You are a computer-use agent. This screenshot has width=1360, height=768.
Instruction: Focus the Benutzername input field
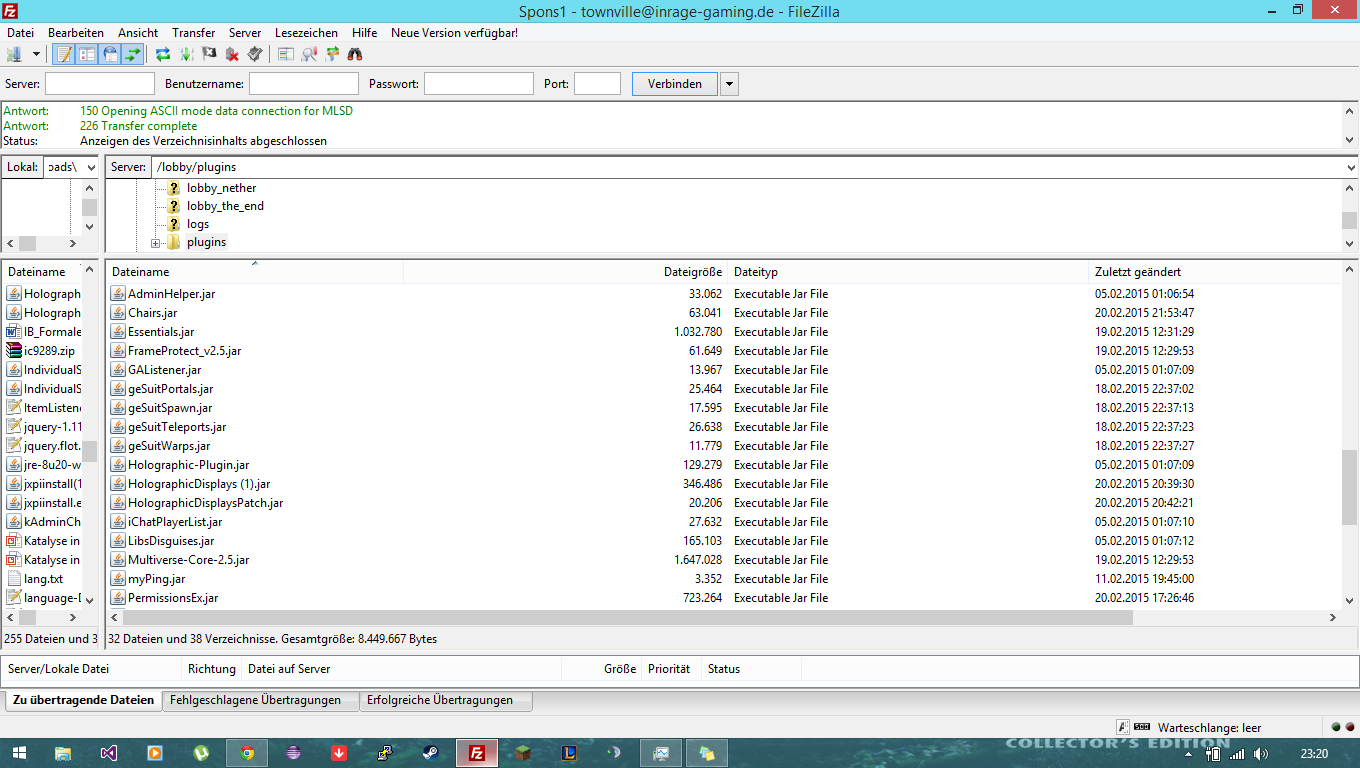click(x=304, y=84)
